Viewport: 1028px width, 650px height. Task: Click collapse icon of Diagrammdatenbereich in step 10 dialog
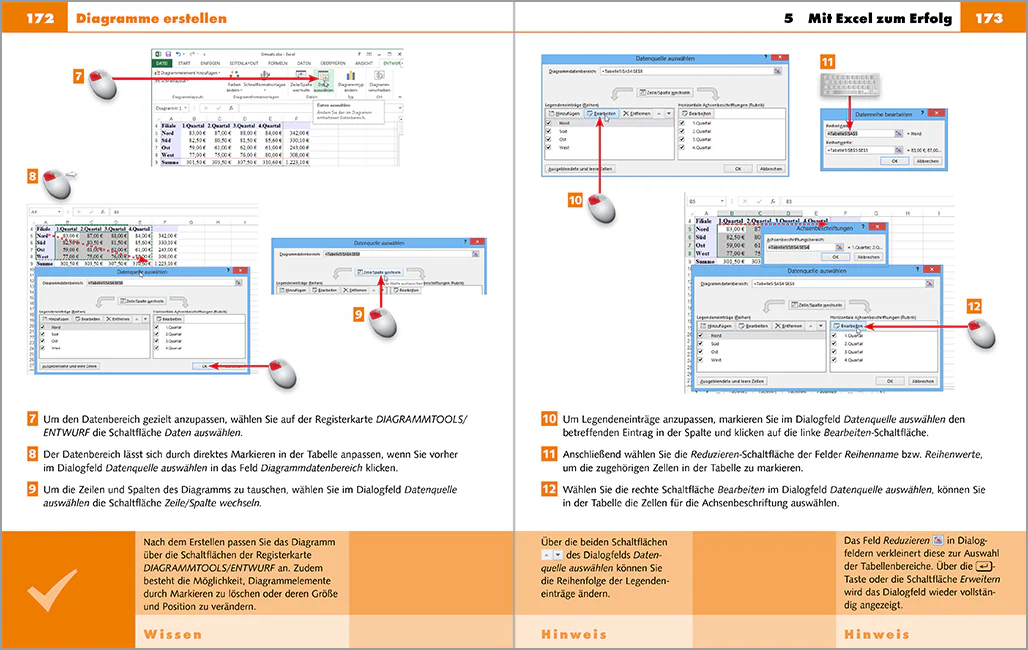(778, 71)
